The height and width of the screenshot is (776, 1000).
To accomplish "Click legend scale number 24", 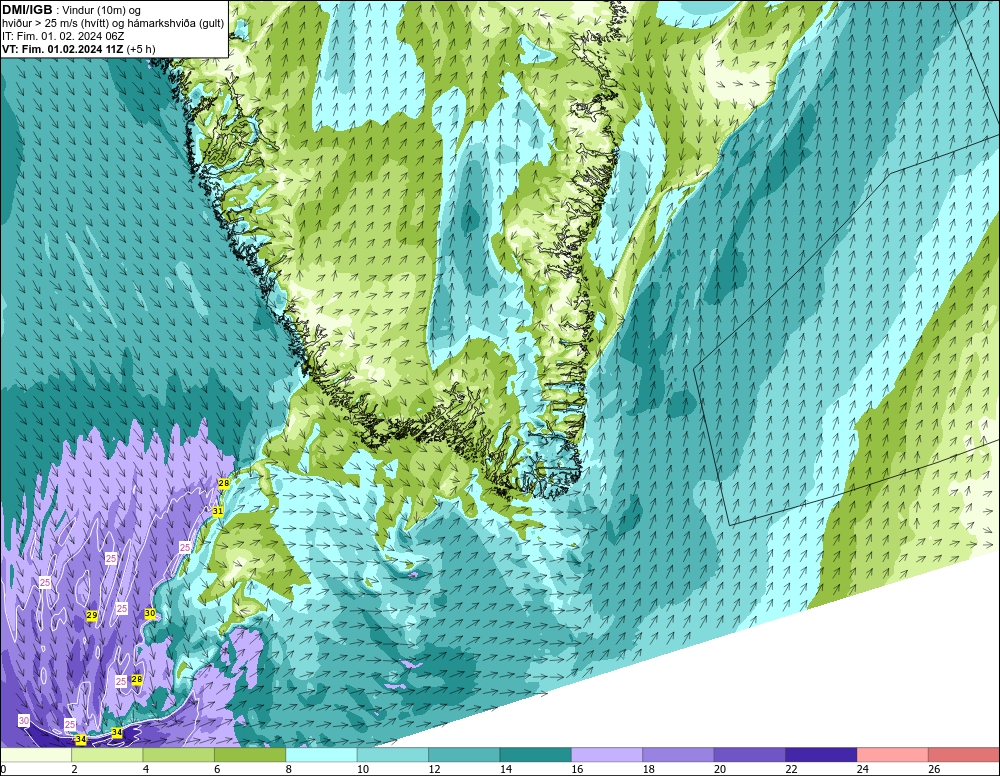I will click(x=863, y=769).
